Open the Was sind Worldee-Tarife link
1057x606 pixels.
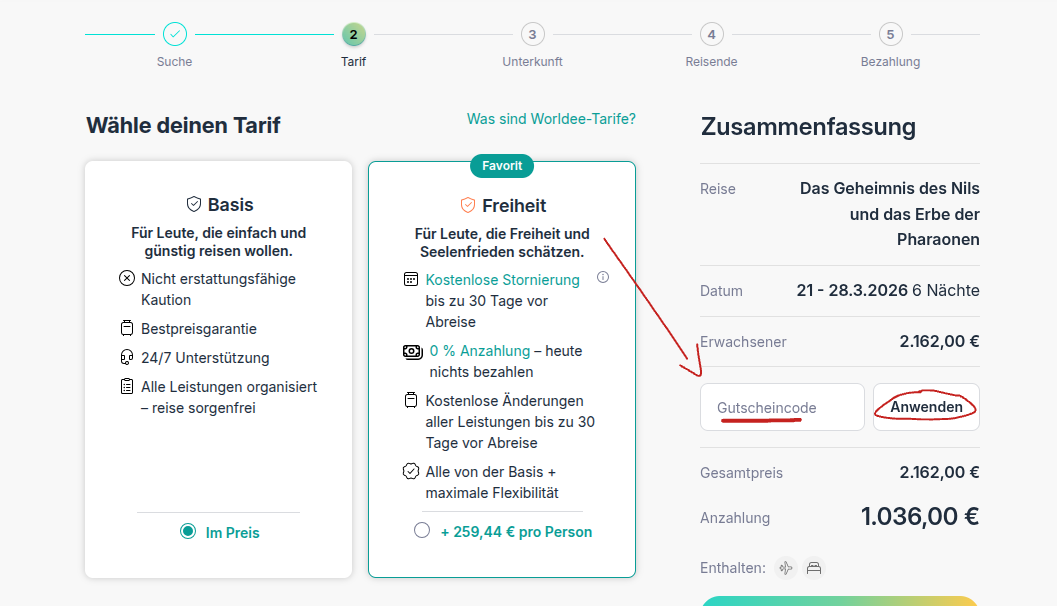point(550,118)
